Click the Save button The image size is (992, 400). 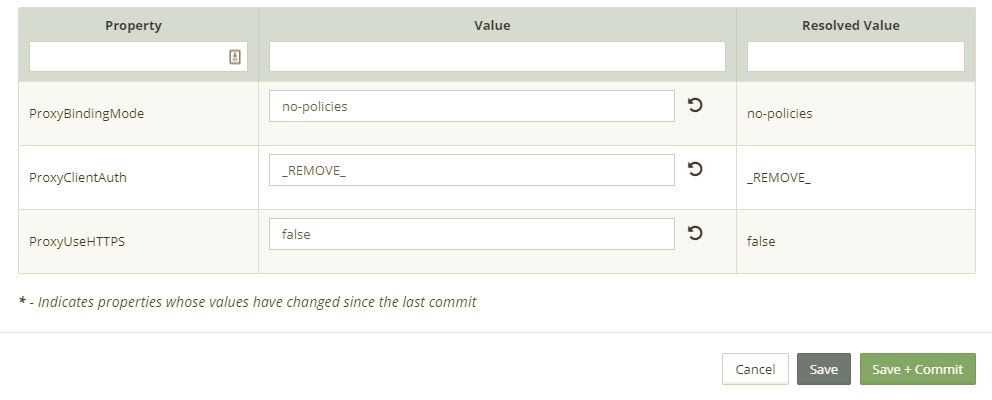[x=823, y=369]
